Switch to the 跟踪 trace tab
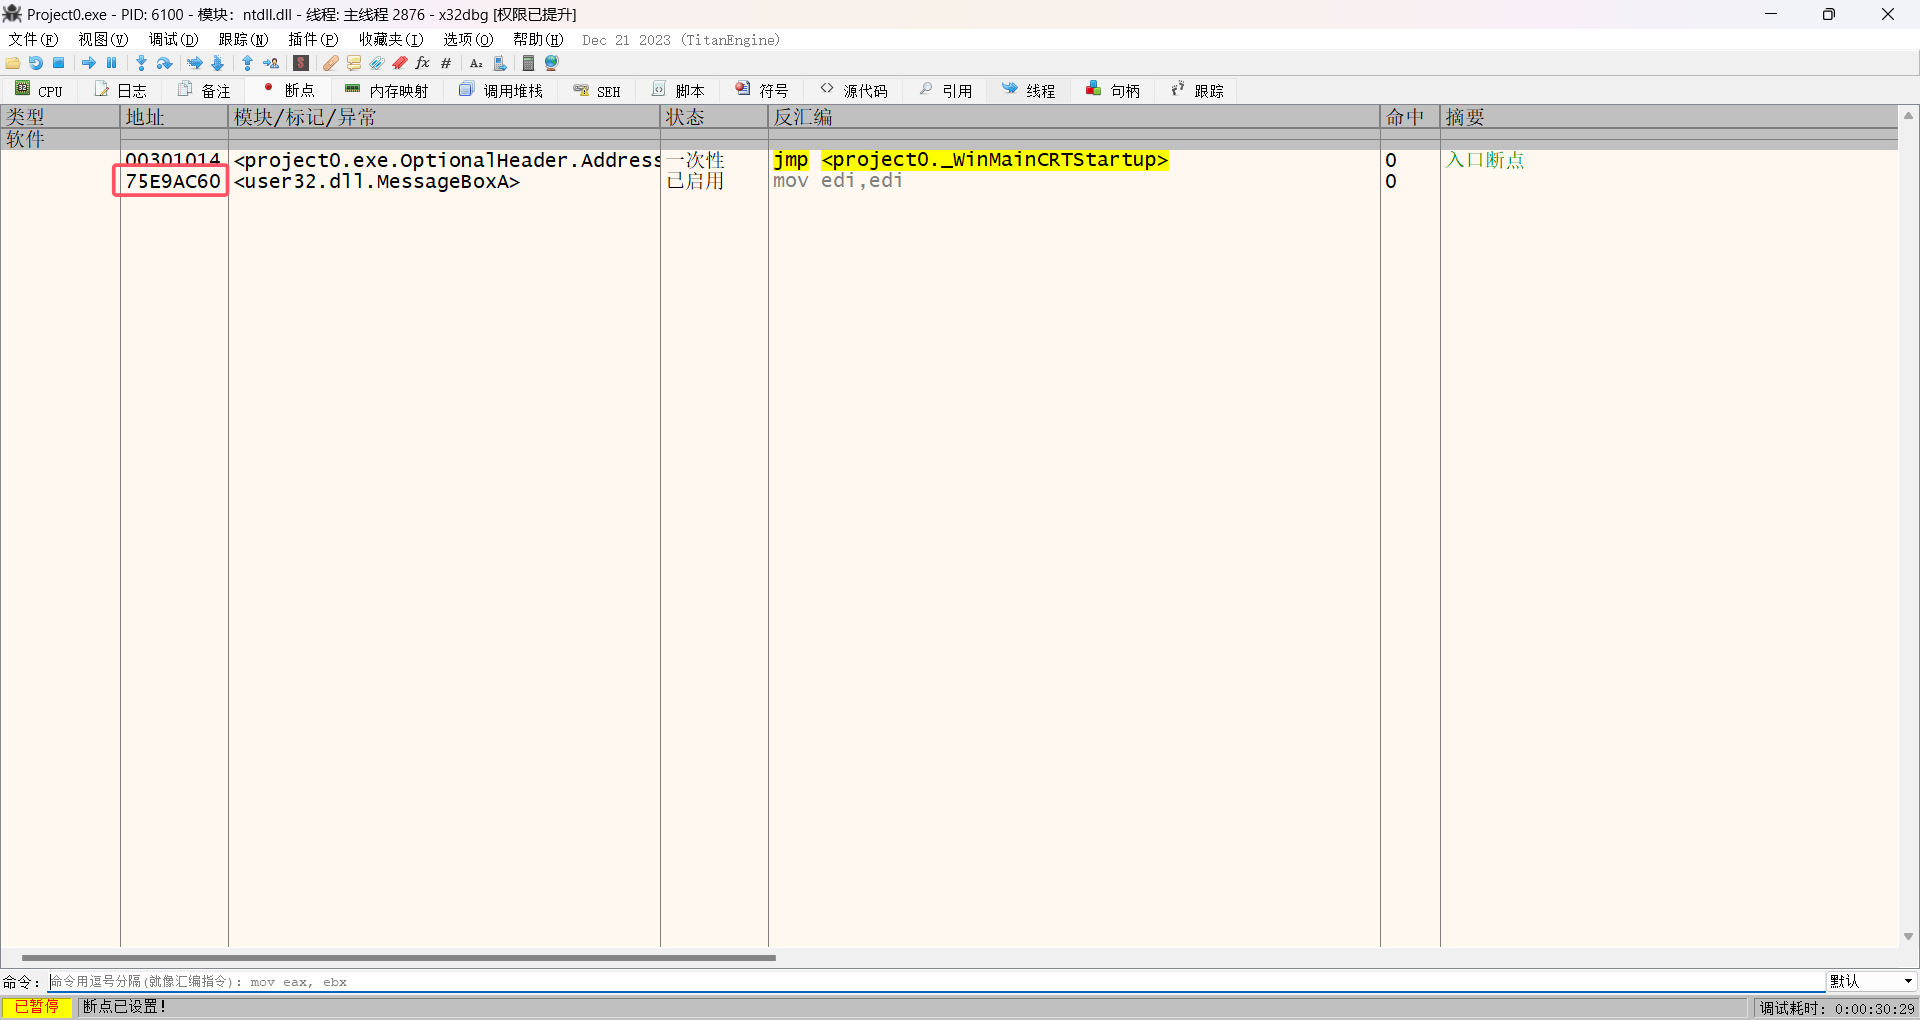The width and height of the screenshot is (1920, 1020). [1198, 90]
